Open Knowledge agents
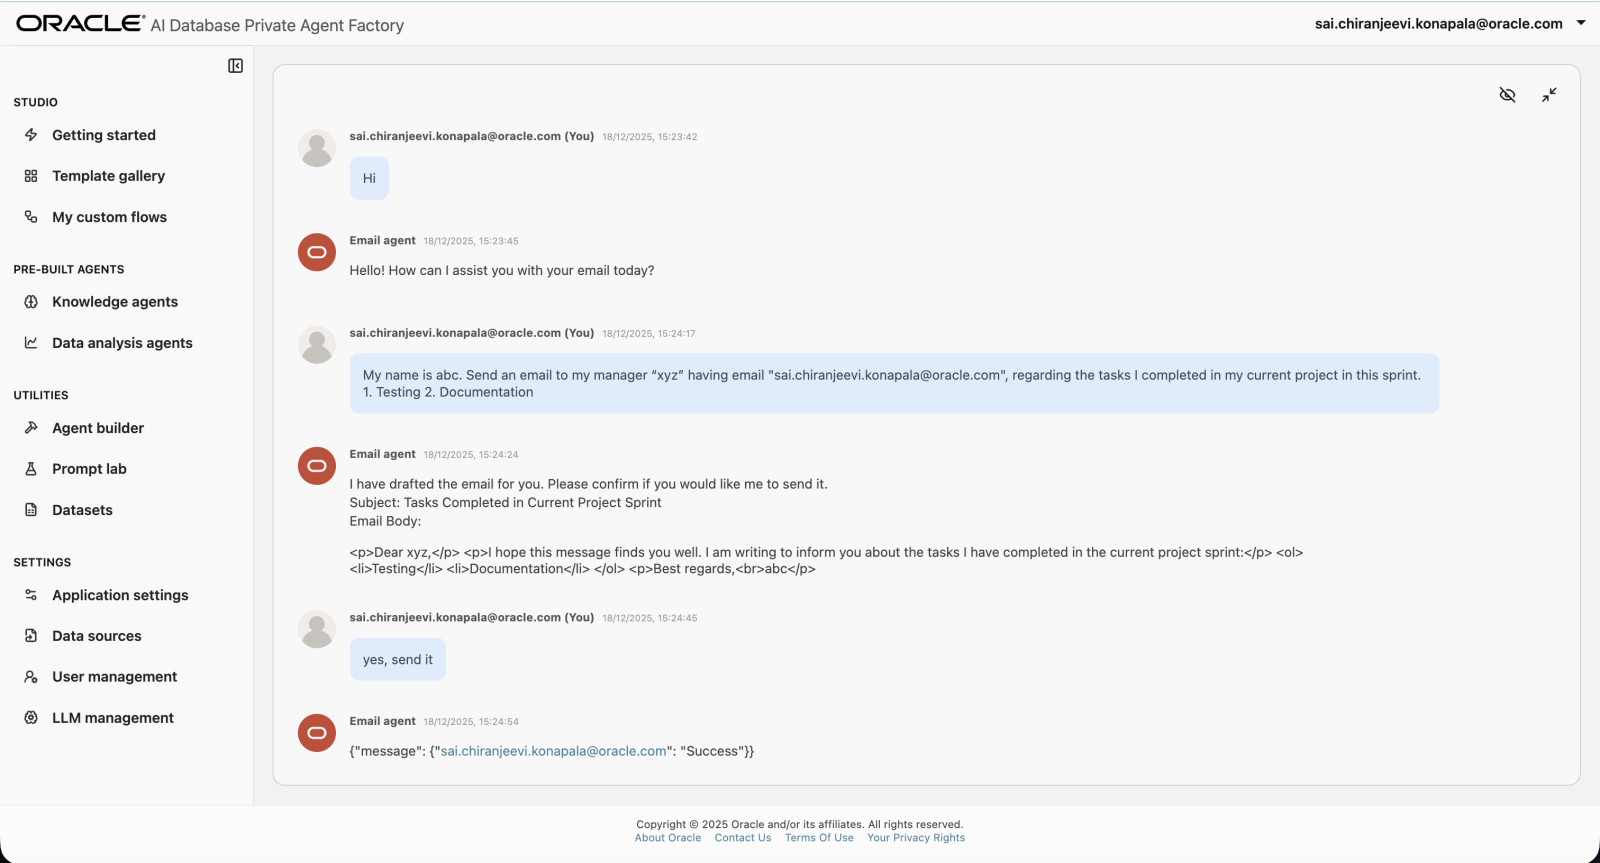1600x863 pixels. [115, 302]
